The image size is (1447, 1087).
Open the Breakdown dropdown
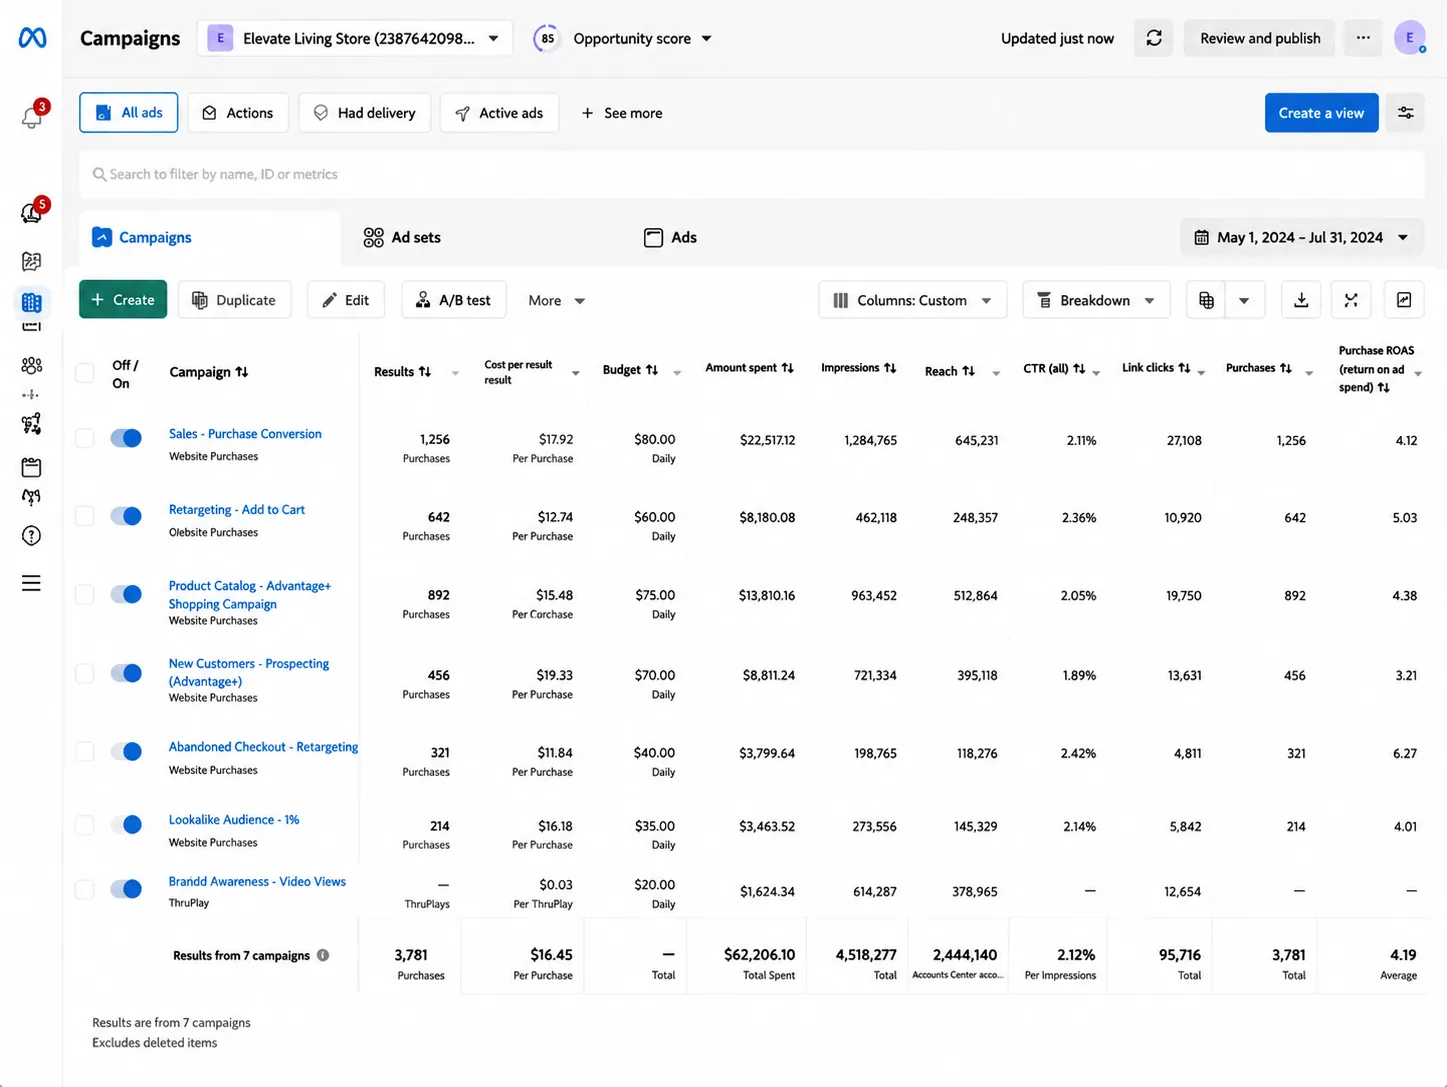tap(1097, 300)
